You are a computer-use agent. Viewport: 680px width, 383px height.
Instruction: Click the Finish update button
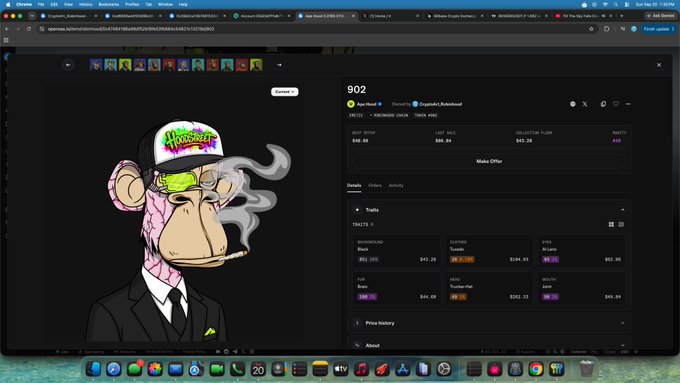(659, 29)
